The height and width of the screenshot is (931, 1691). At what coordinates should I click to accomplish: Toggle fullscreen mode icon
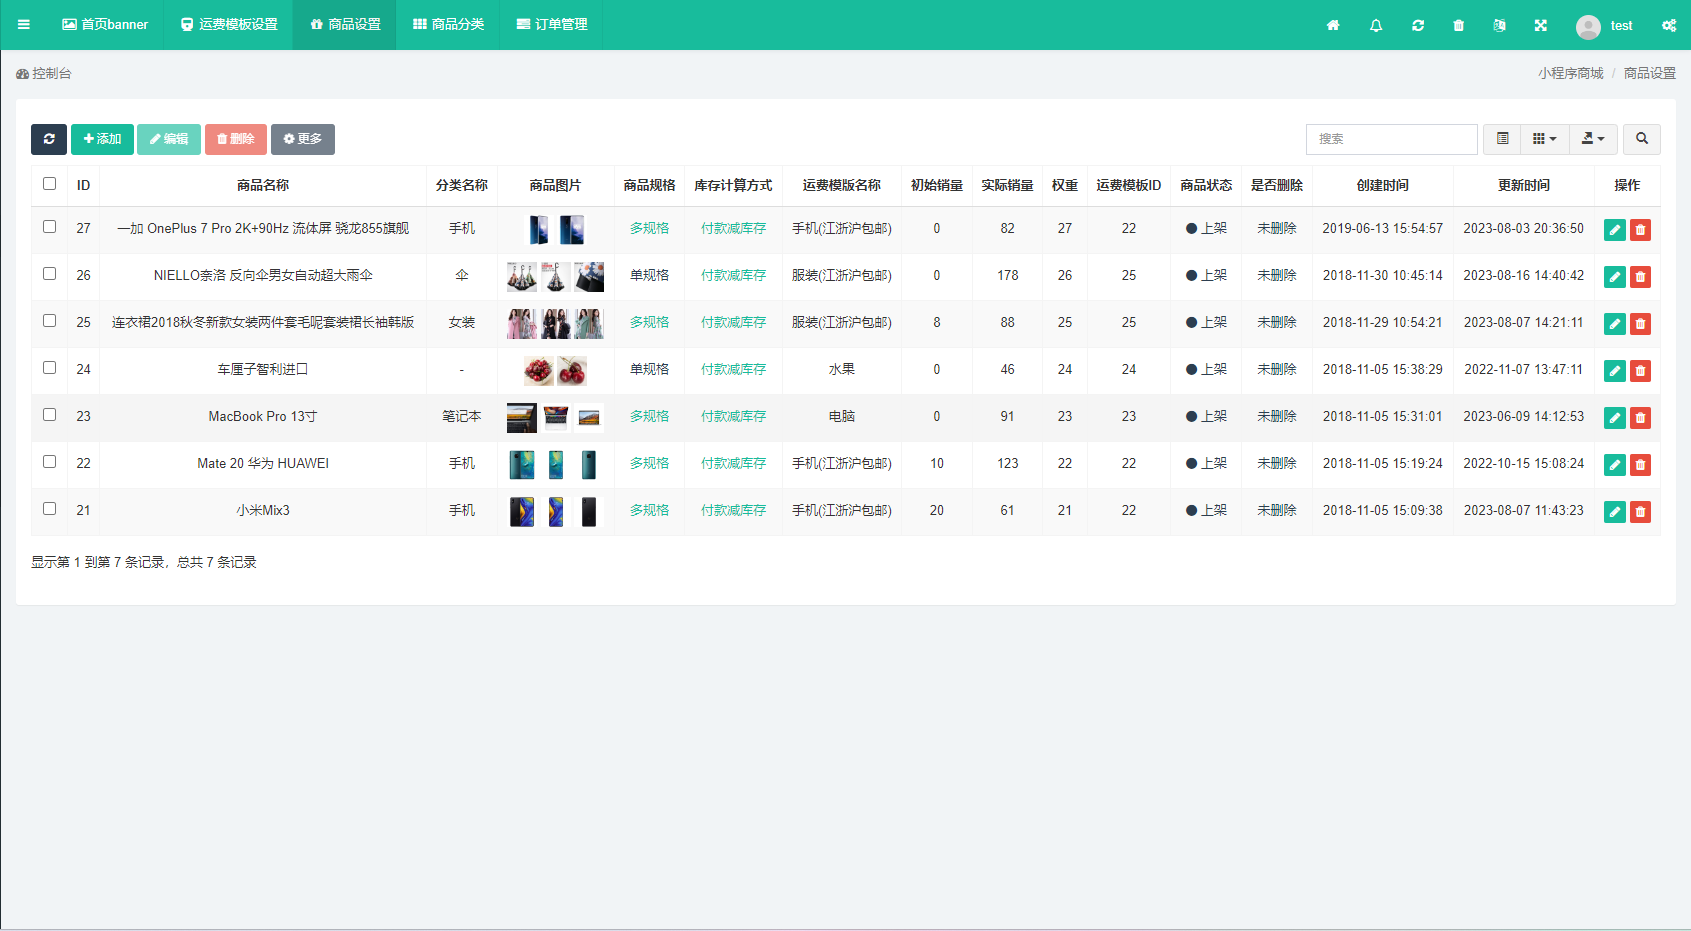1541,25
